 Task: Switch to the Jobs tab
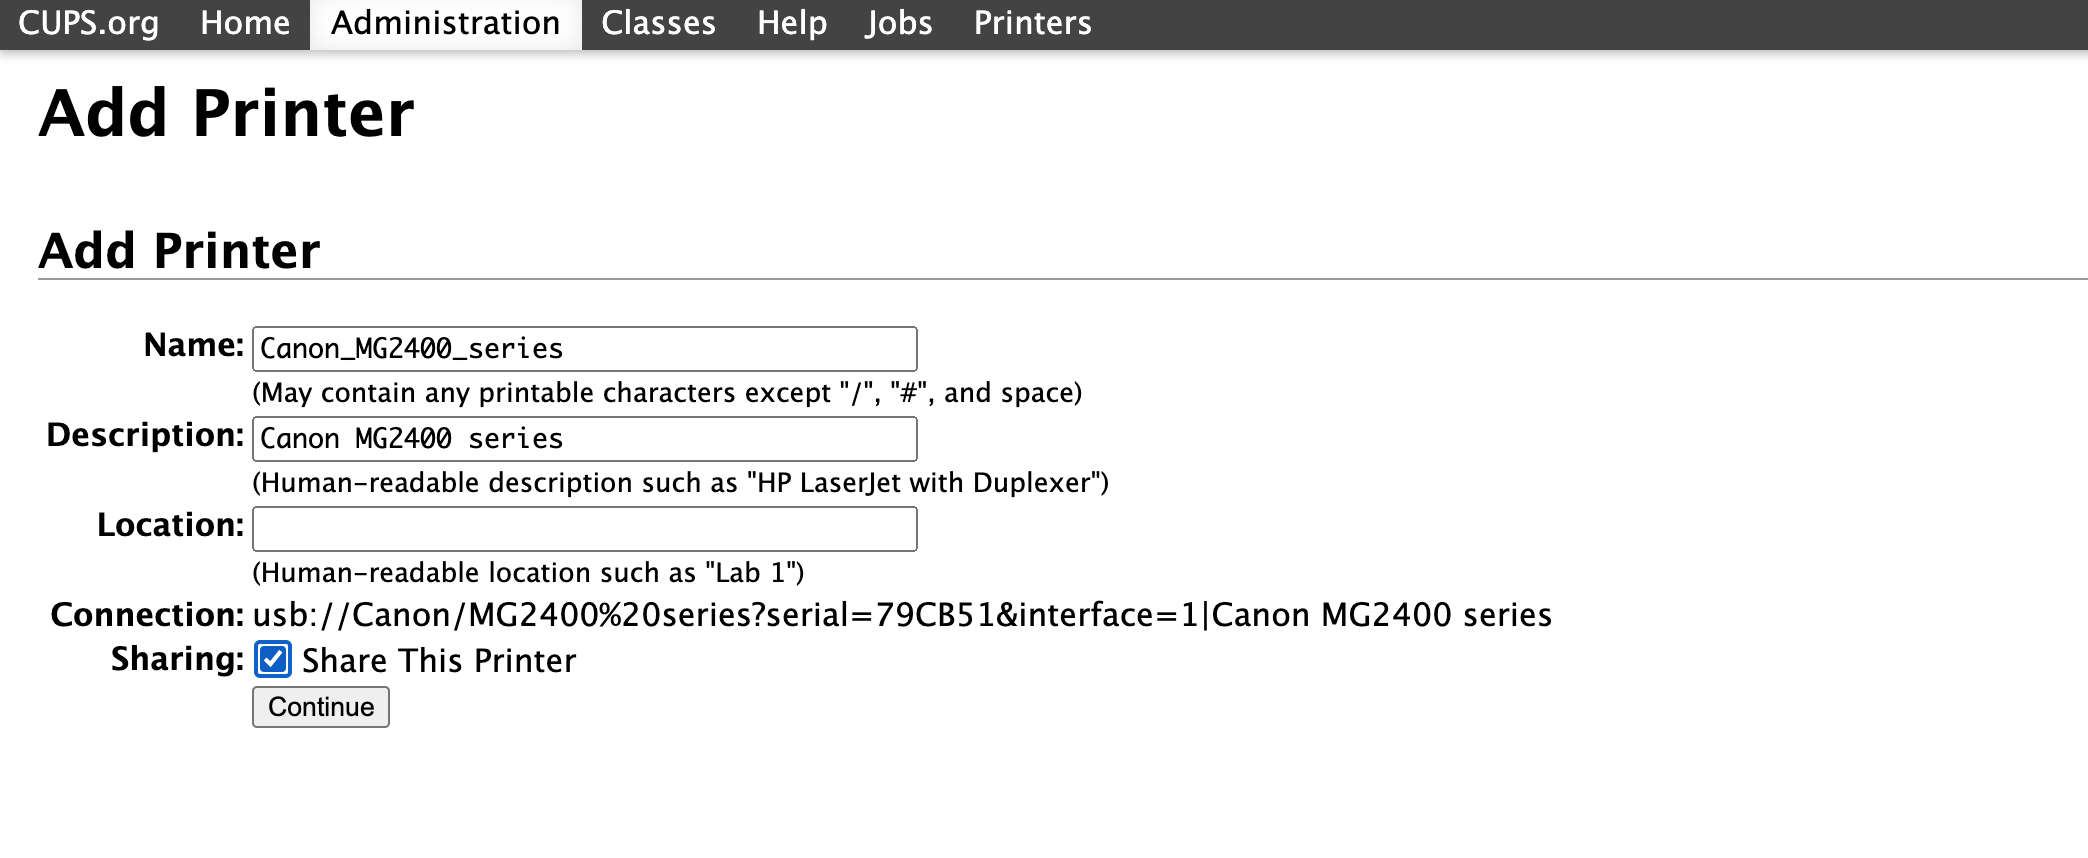tap(899, 23)
